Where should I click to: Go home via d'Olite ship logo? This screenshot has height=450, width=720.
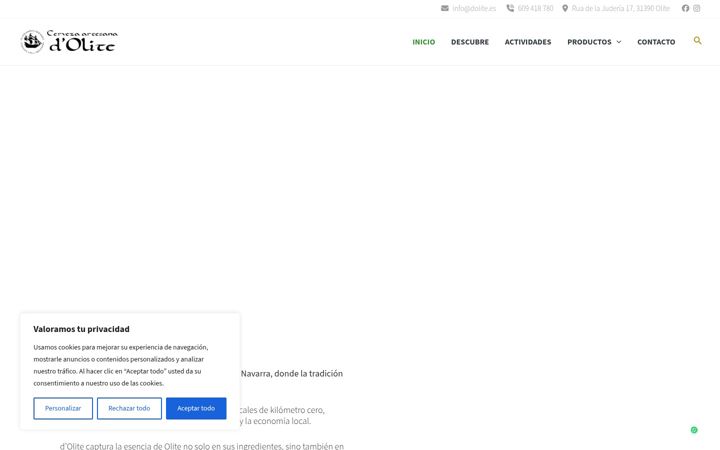[x=69, y=41]
